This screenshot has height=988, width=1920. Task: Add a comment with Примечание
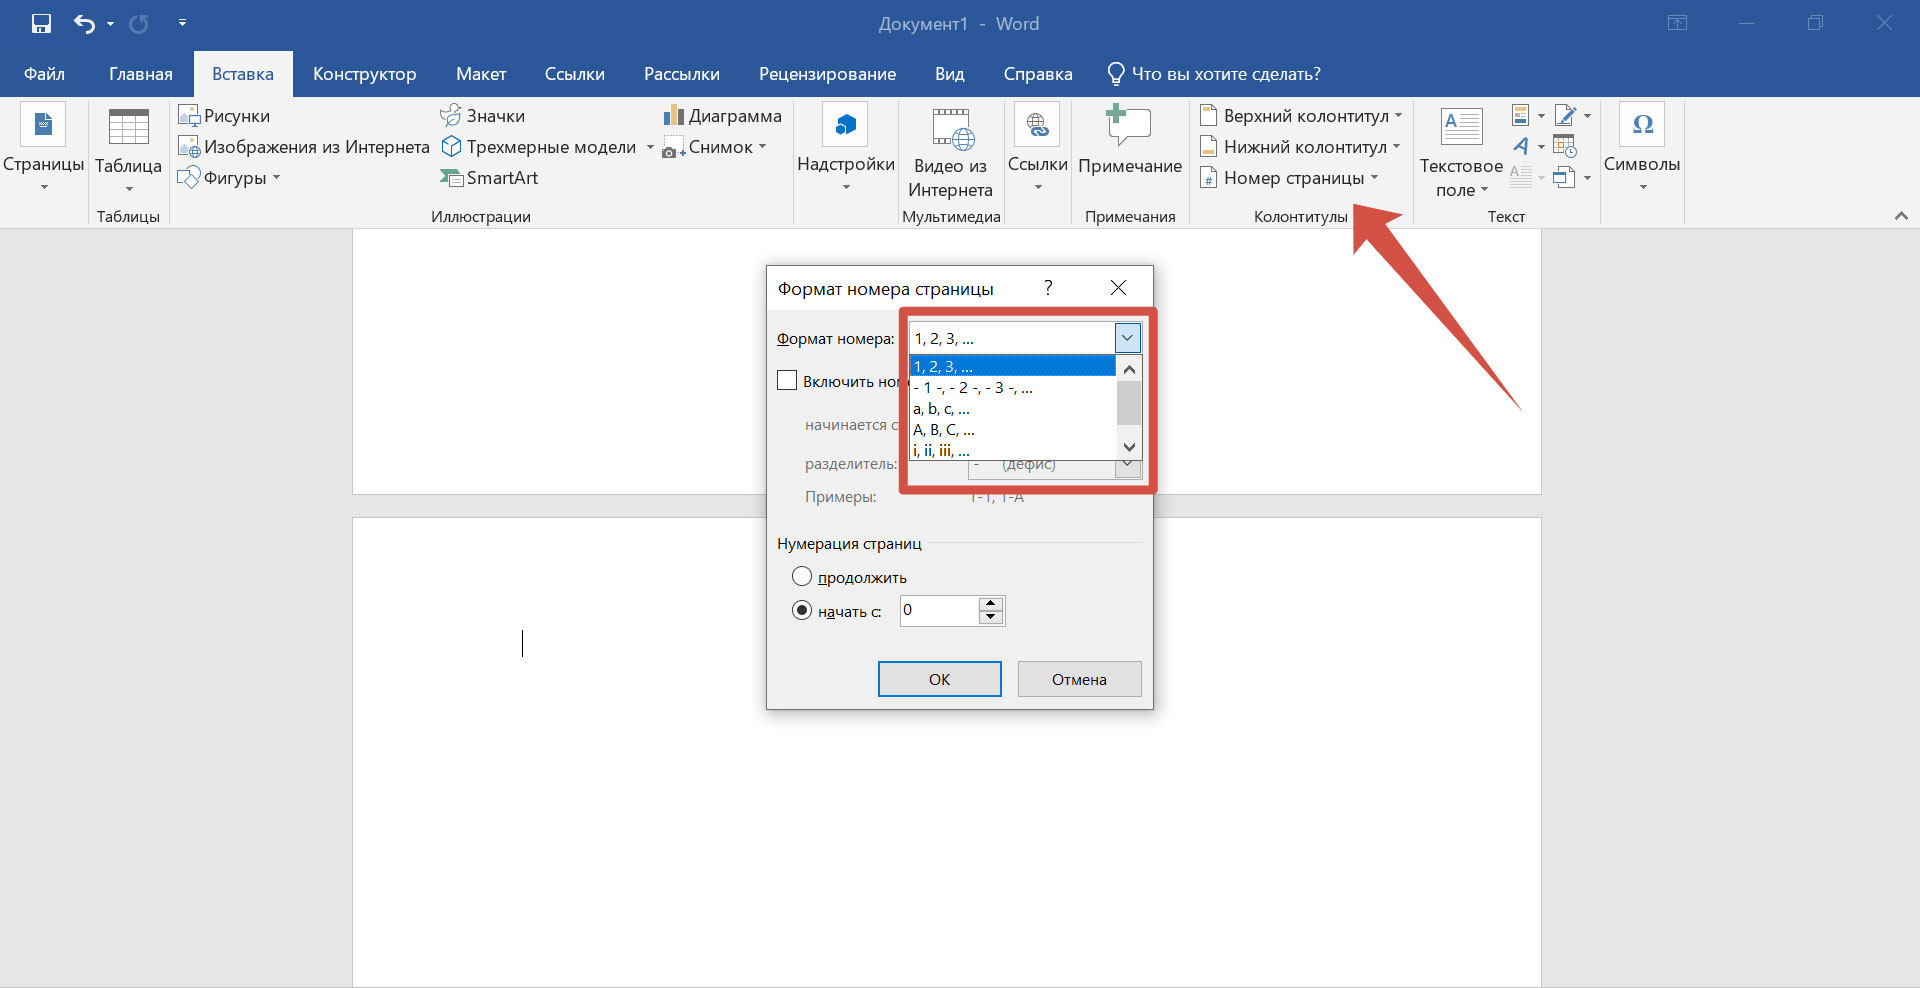(x=1130, y=140)
